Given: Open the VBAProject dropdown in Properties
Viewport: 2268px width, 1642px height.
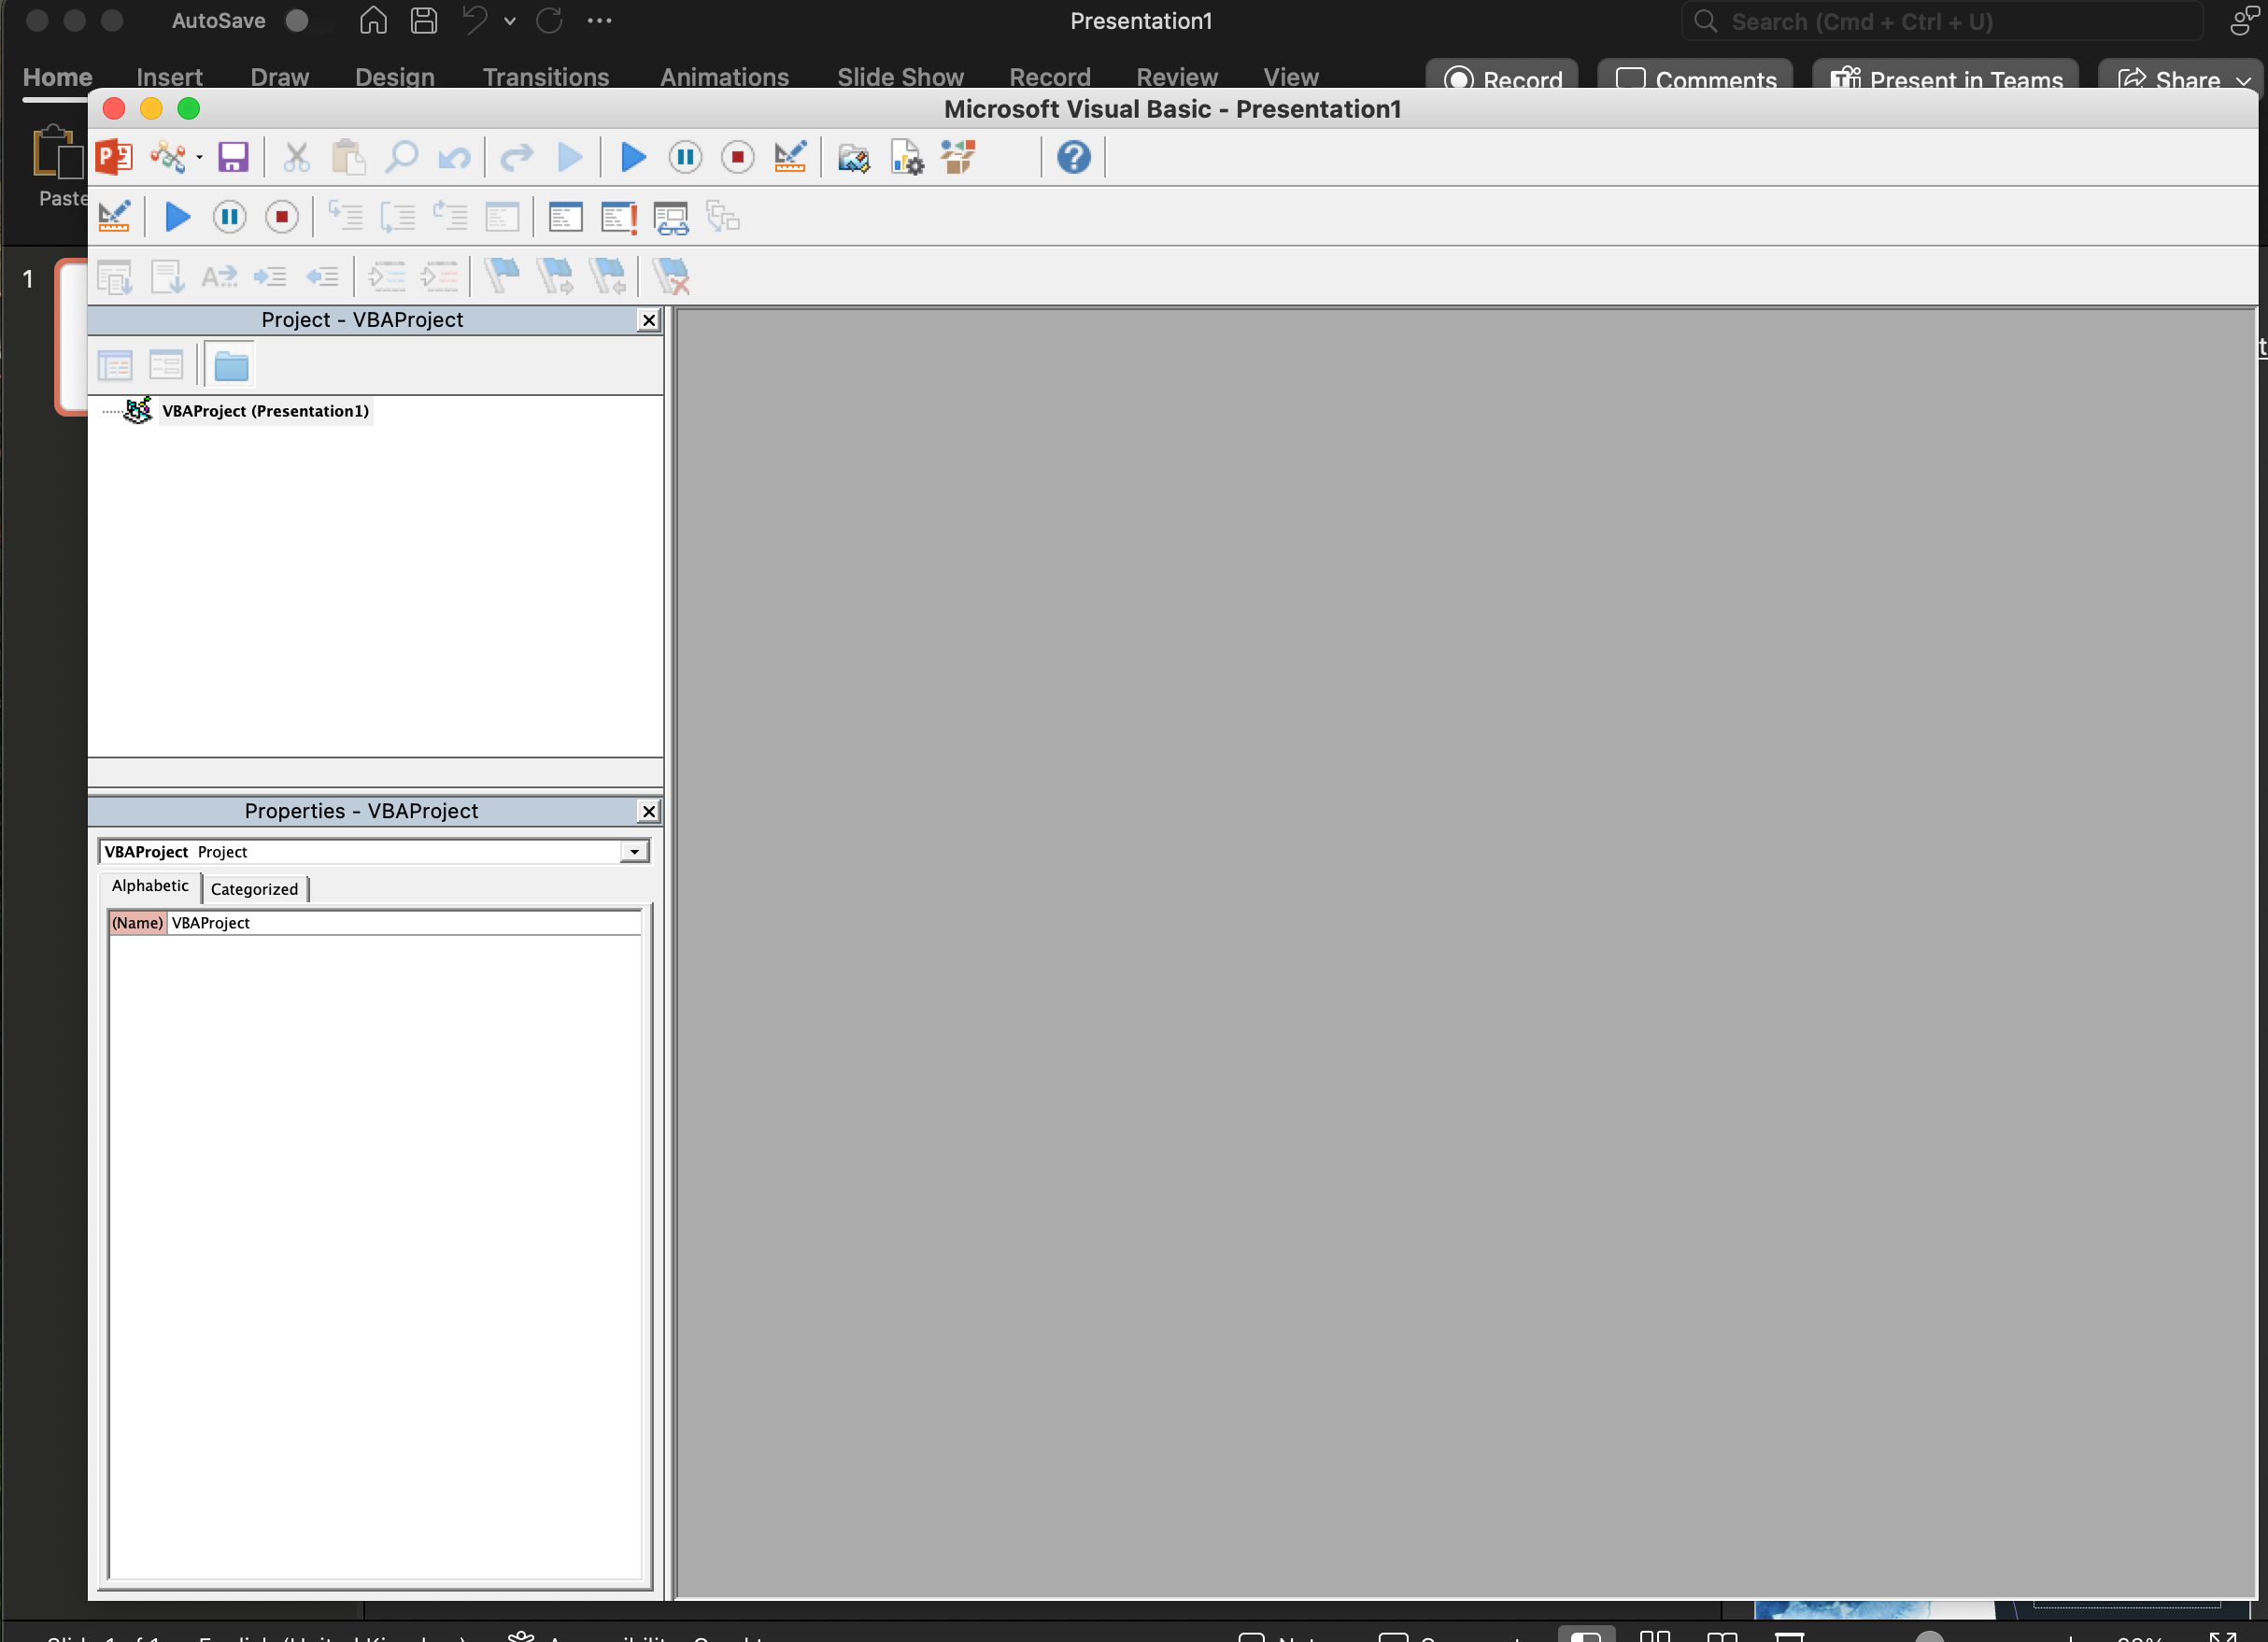Looking at the screenshot, I should (x=632, y=852).
